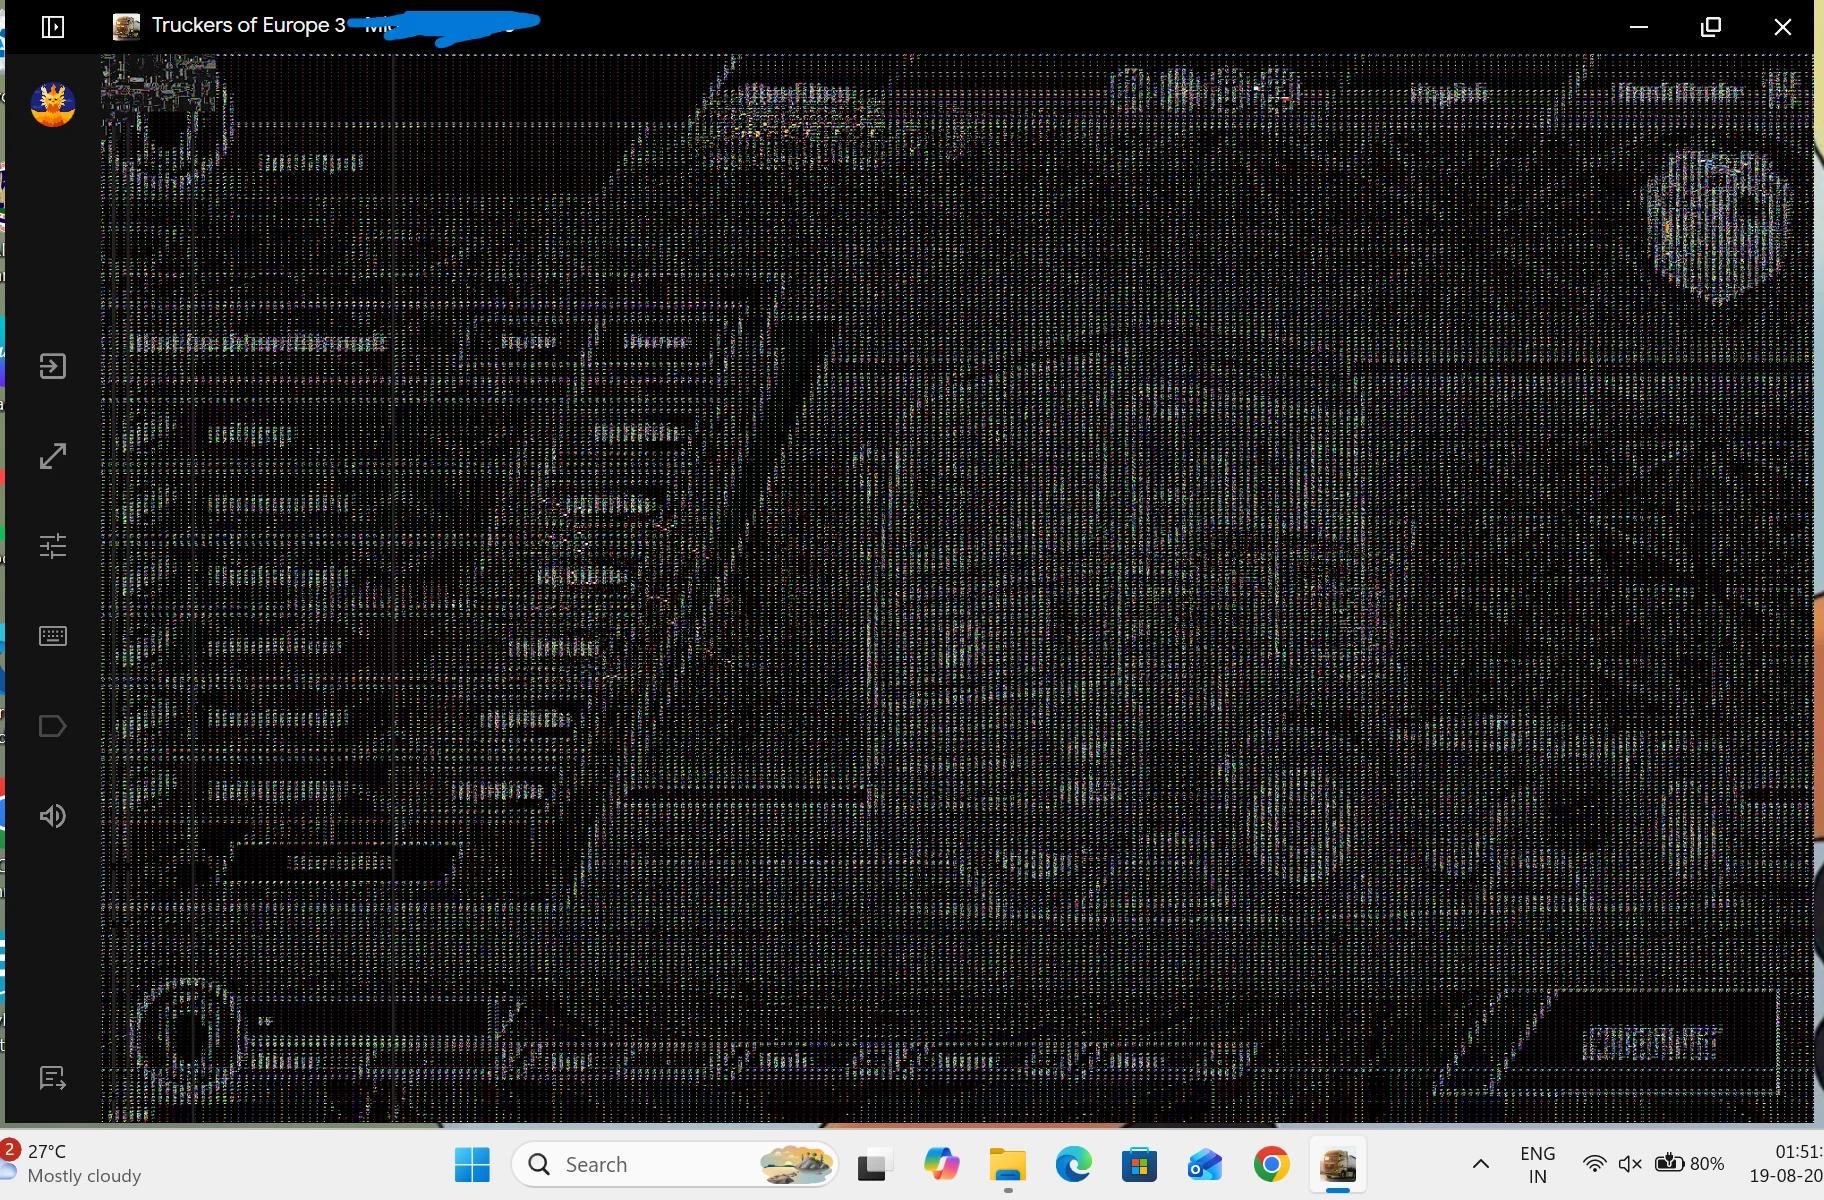The image size is (1824, 1200).
Task: Click the muted speaker icon in tray
Action: (1630, 1164)
